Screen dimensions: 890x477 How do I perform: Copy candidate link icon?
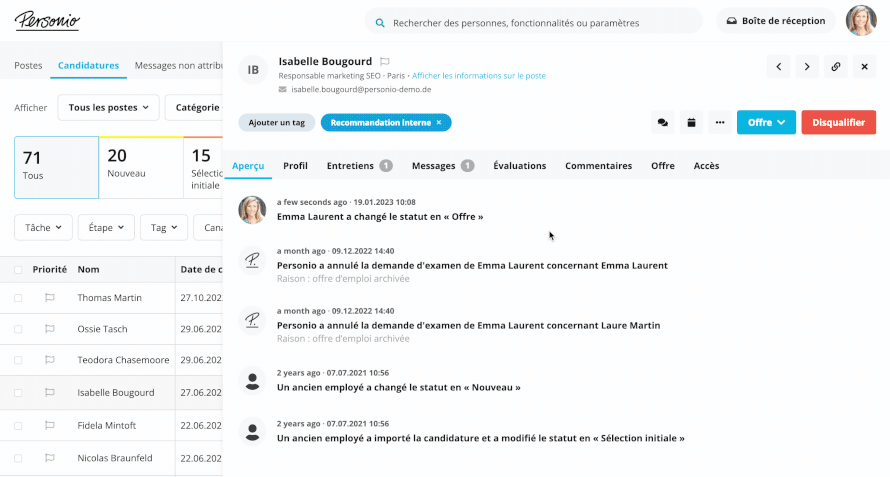(836, 66)
